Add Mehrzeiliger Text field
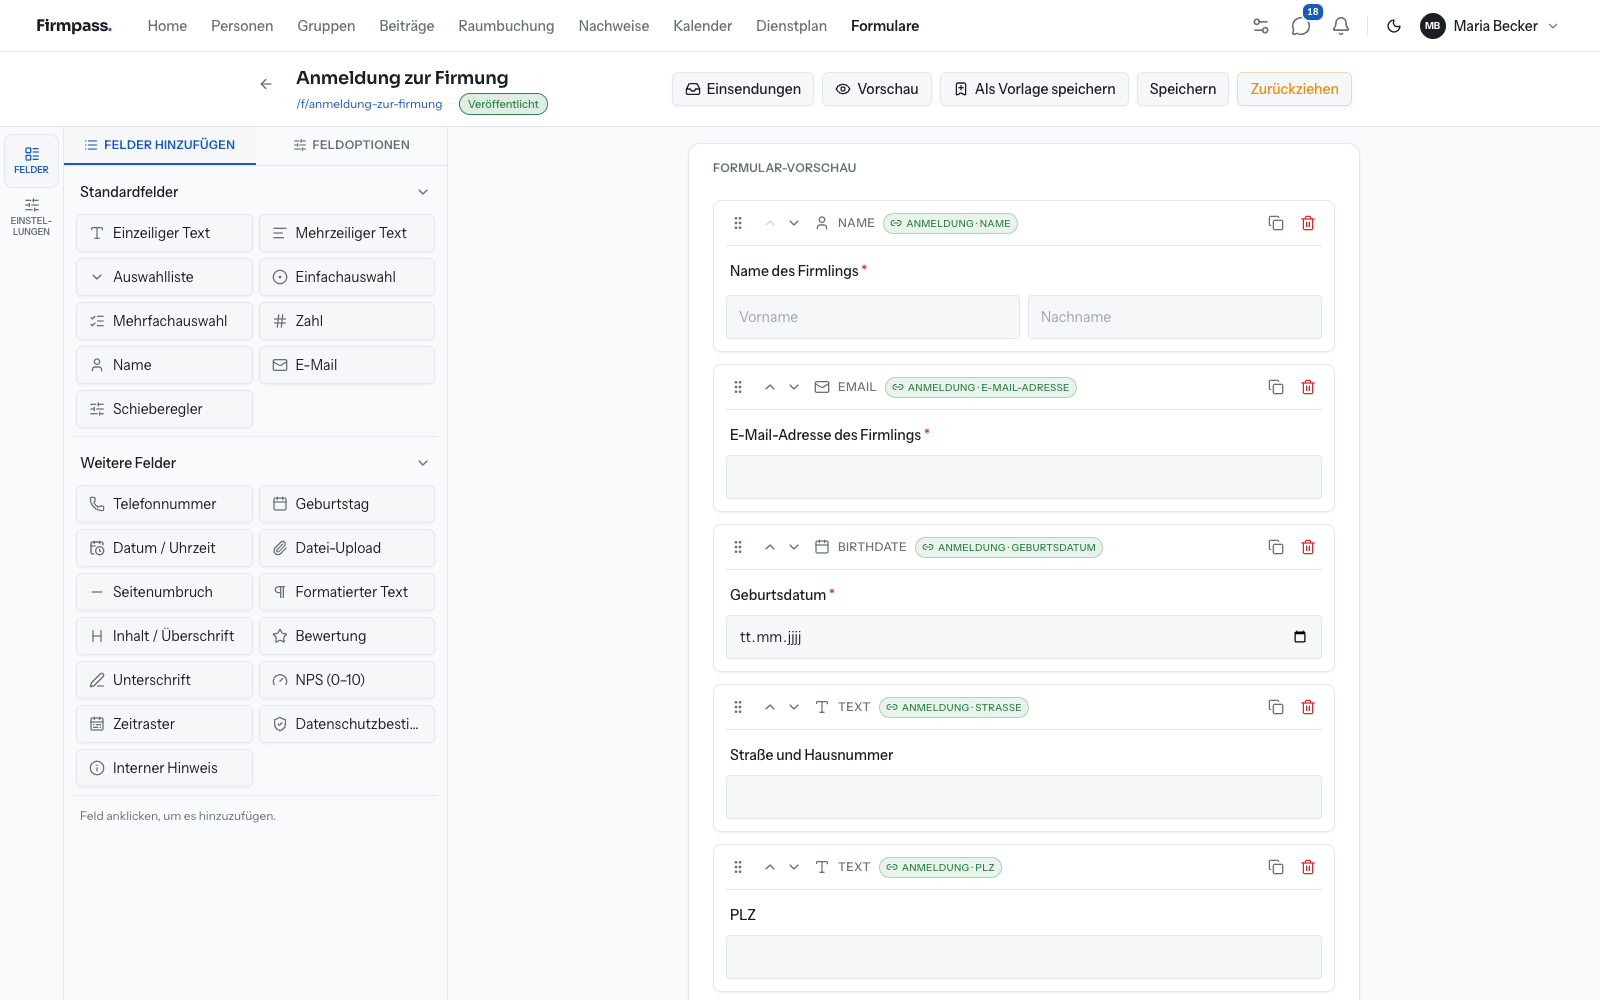1600x1000 pixels. tap(347, 233)
